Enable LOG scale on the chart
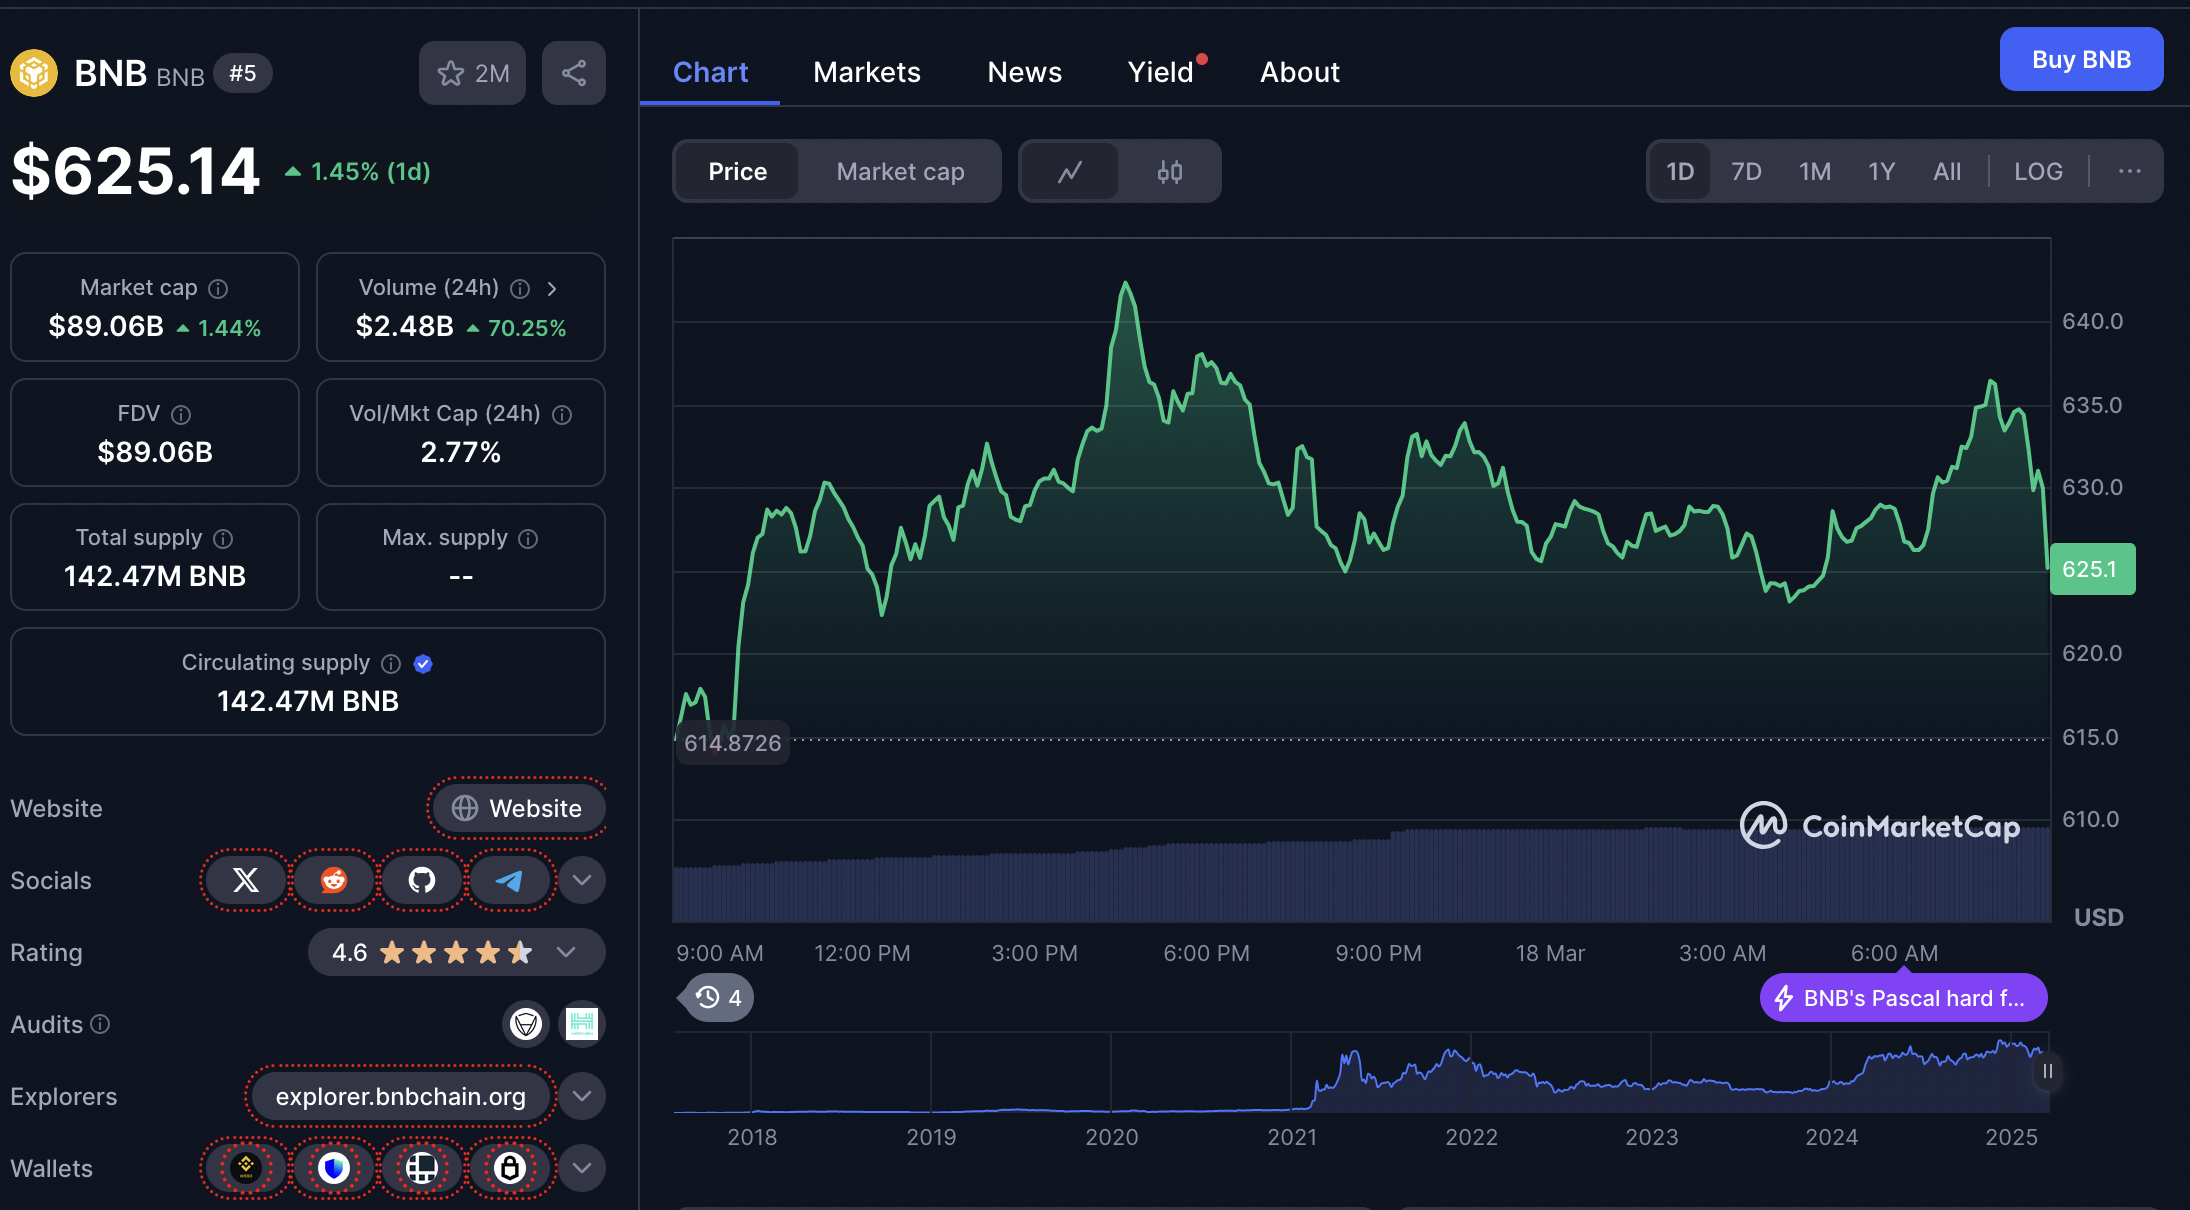Viewport: 2190px width, 1210px height. pyautogui.click(x=2038, y=171)
